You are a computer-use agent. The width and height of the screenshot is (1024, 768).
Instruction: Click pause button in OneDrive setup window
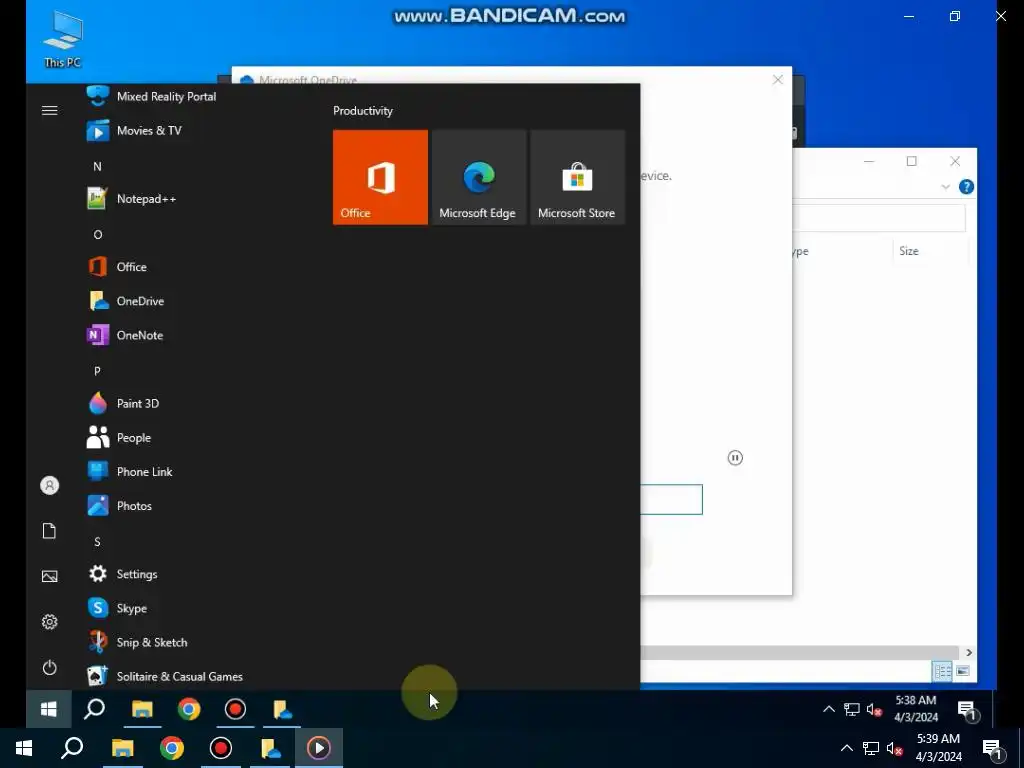coord(735,458)
